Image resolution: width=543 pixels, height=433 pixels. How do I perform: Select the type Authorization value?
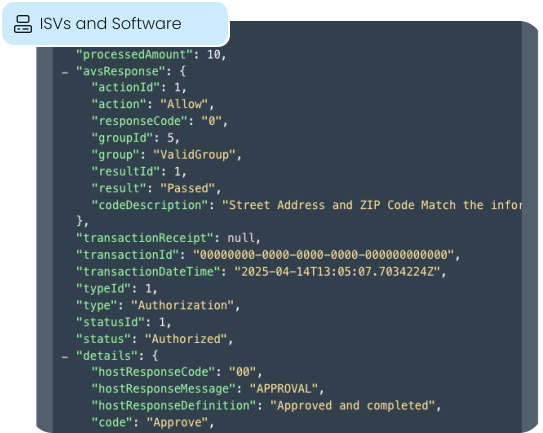click(x=183, y=305)
